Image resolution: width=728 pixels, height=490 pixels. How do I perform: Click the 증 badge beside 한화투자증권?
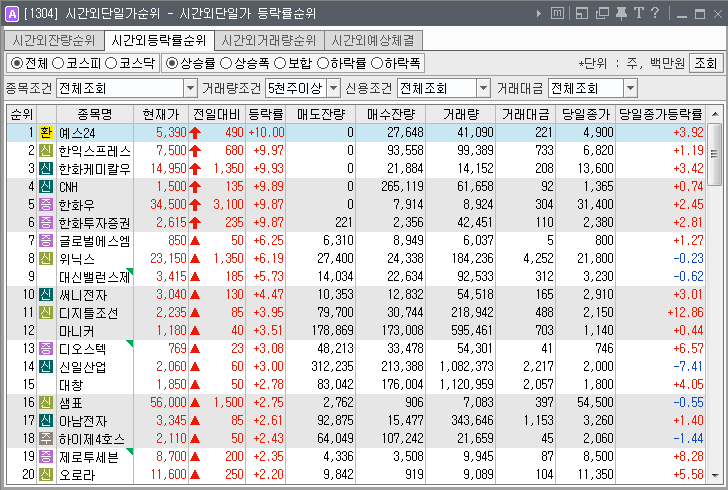coord(46,223)
